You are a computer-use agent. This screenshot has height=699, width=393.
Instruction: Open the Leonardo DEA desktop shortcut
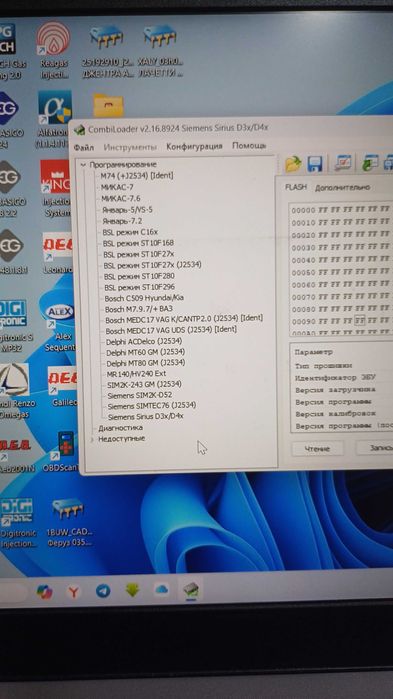[x=57, y=253]
